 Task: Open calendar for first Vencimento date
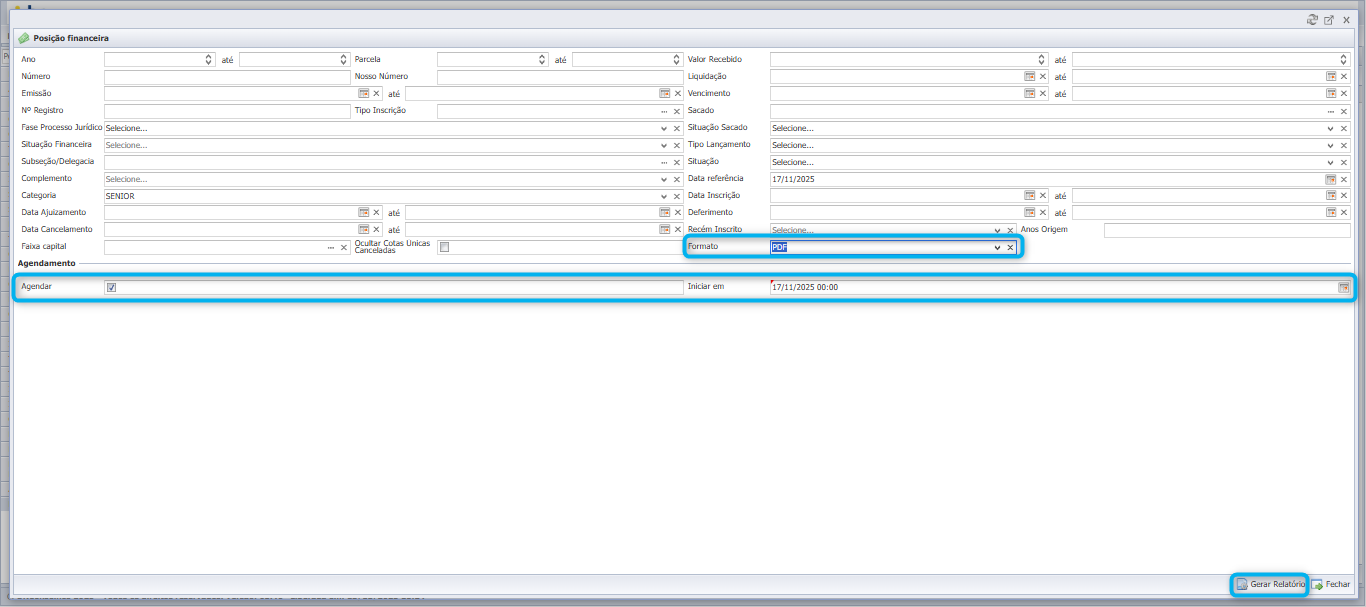tap(1030, 94)
